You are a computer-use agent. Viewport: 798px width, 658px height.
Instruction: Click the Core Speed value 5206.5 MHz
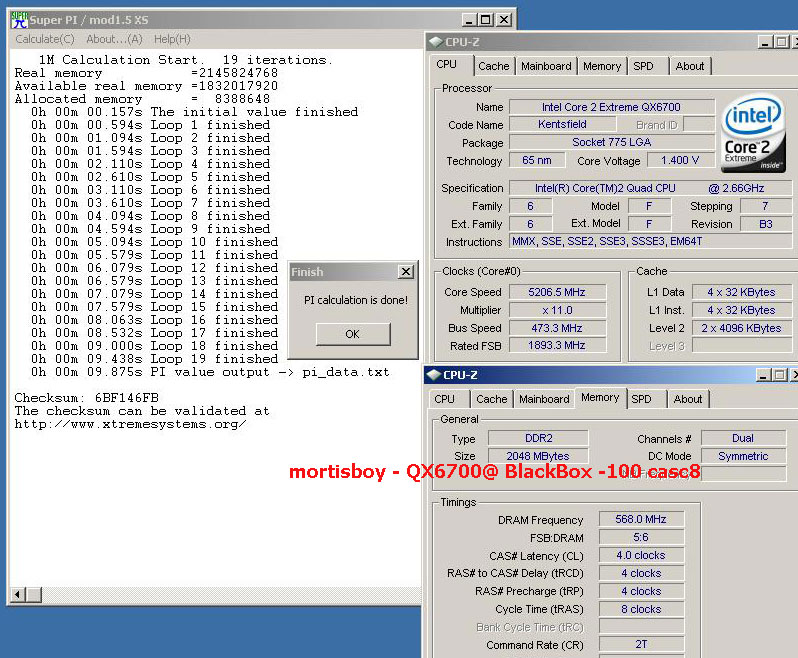click(557, 292)
